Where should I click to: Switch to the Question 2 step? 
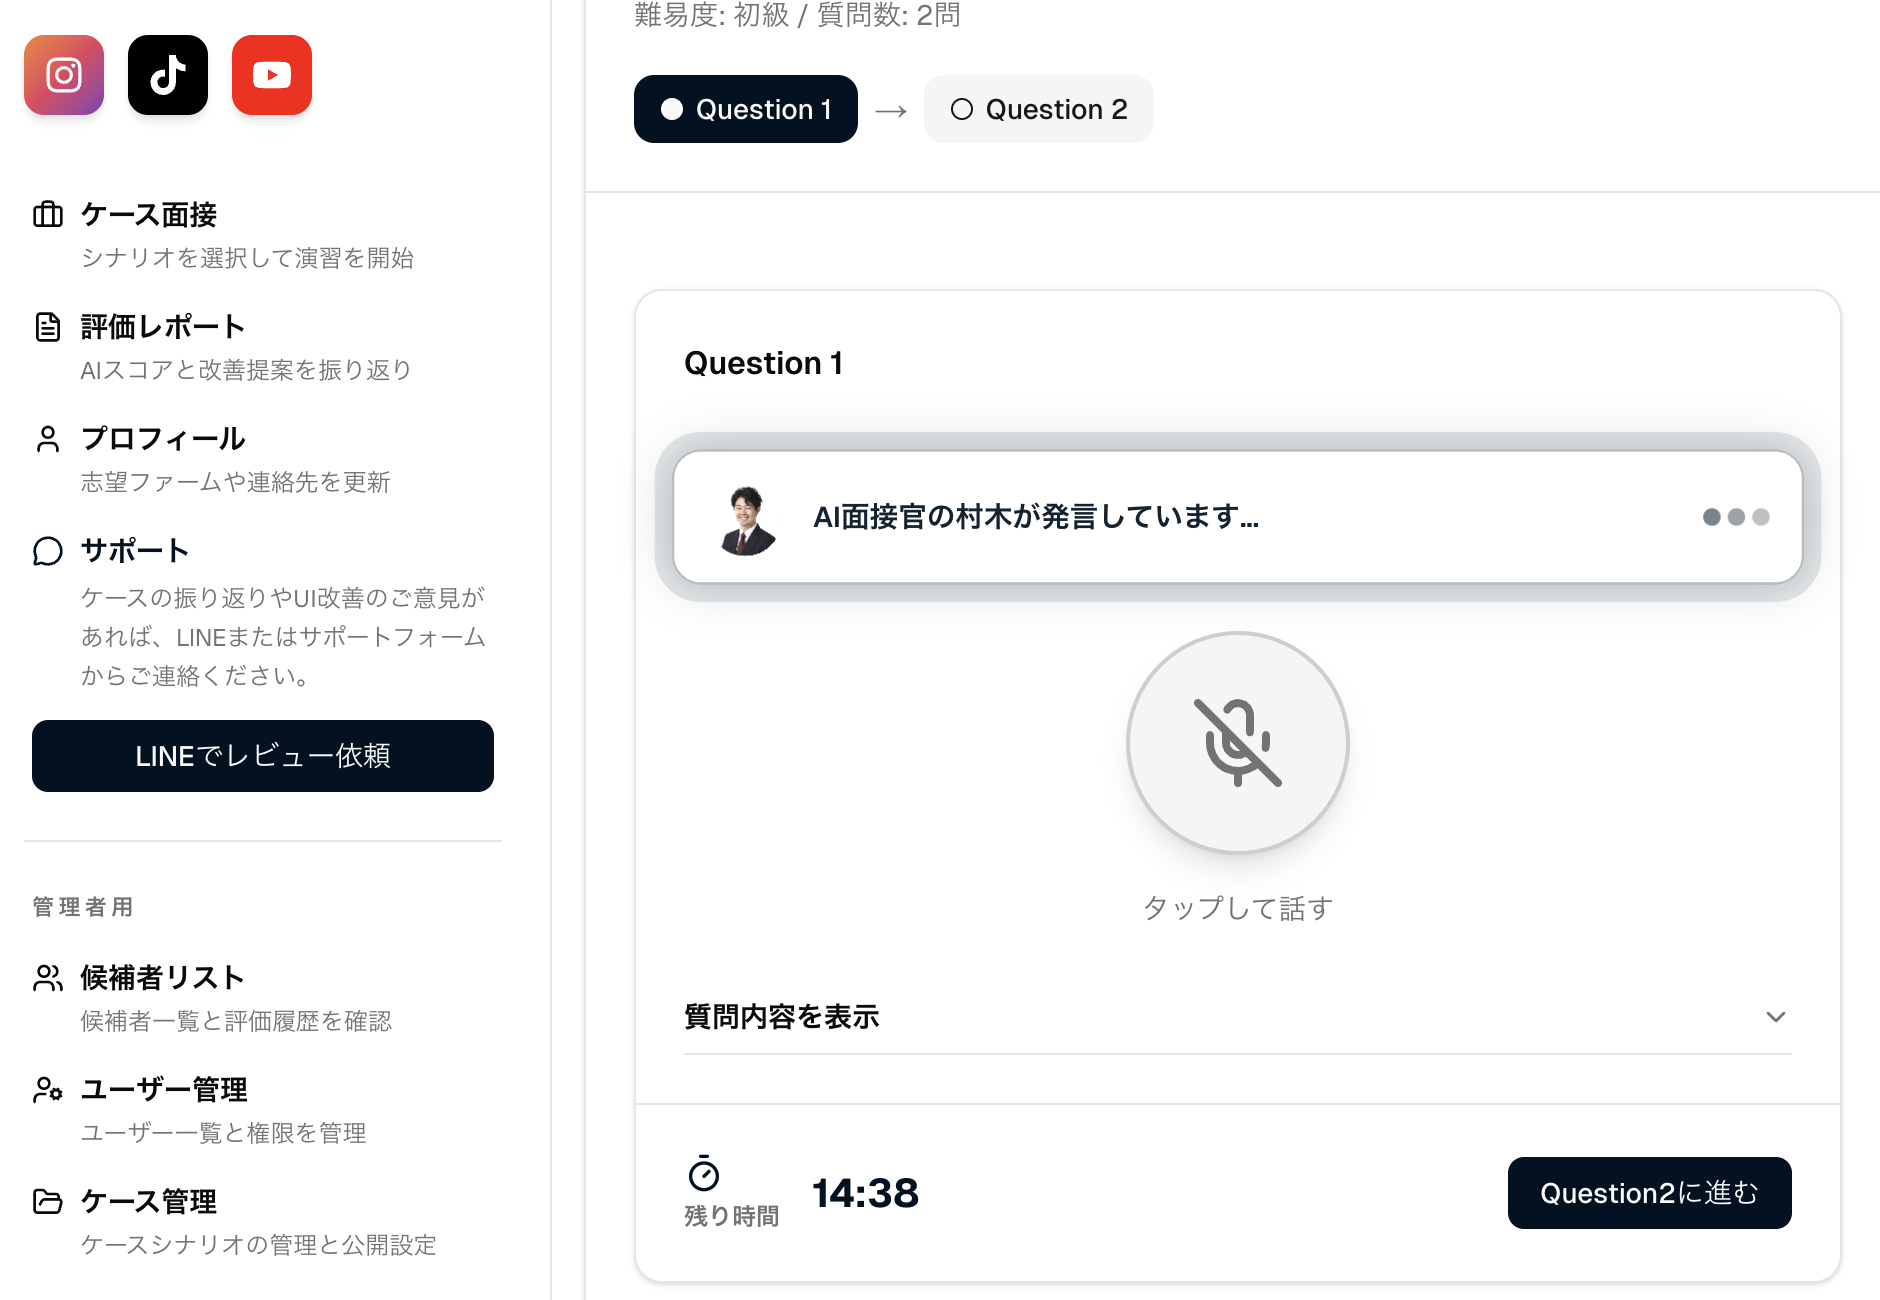(x=1038, y=109)
